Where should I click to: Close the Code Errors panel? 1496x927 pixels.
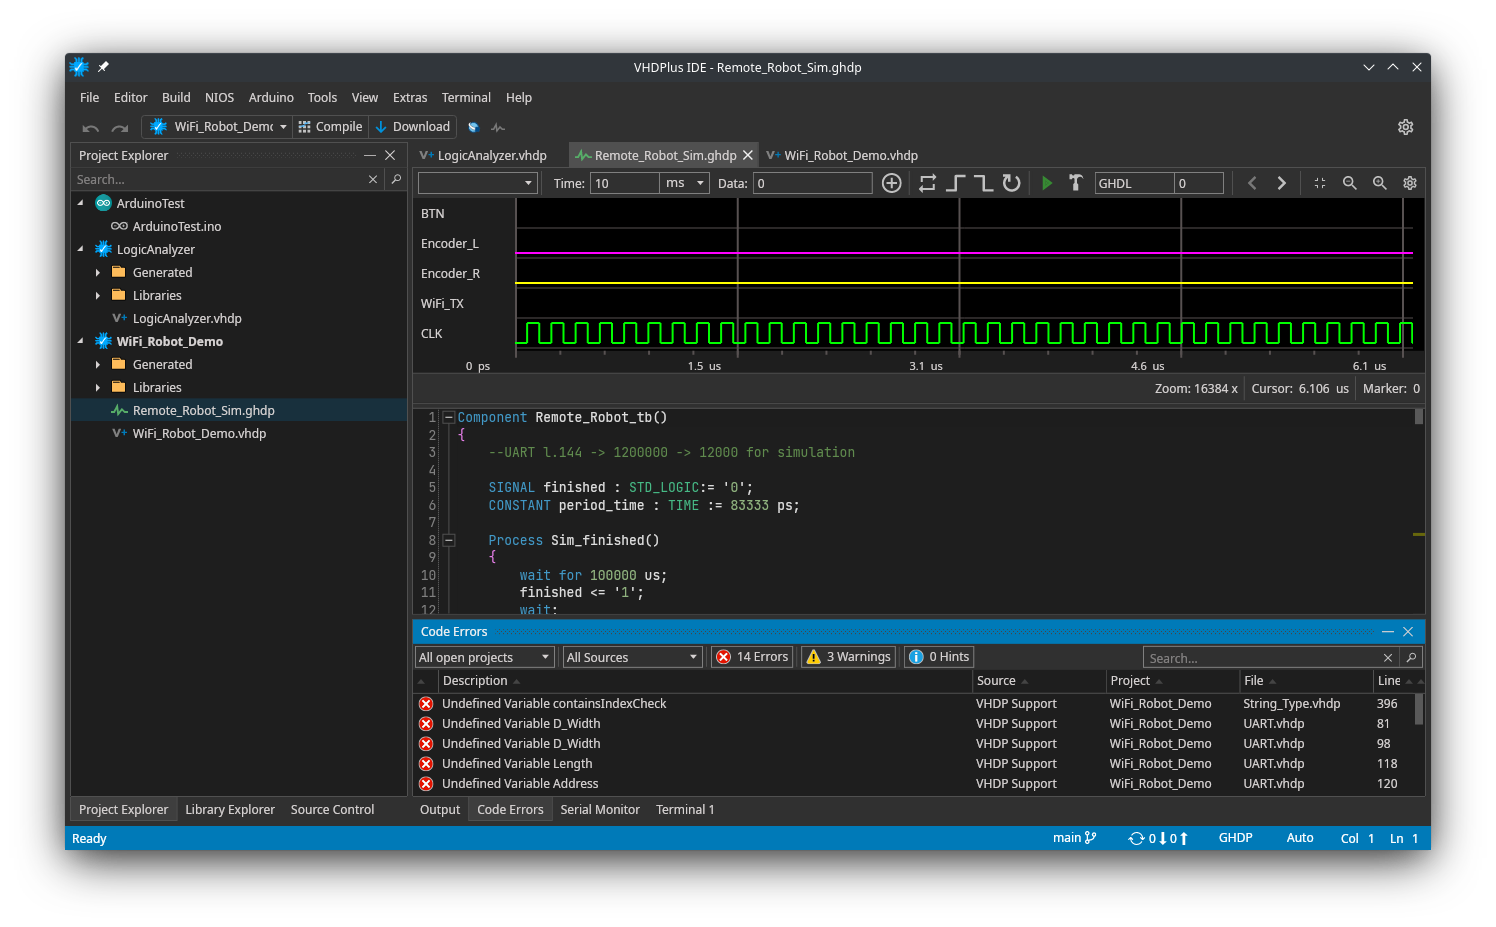[x=1408, y=631]
